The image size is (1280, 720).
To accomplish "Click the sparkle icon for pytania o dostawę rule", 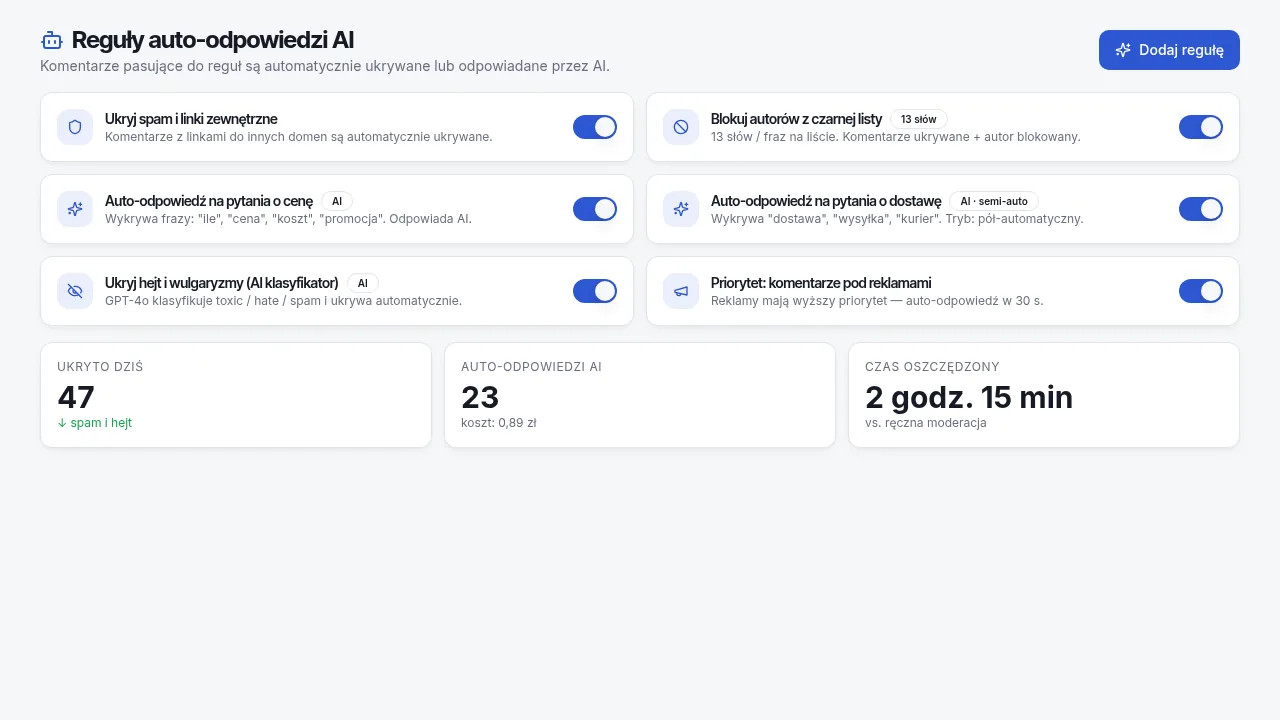I will (681, 209).
